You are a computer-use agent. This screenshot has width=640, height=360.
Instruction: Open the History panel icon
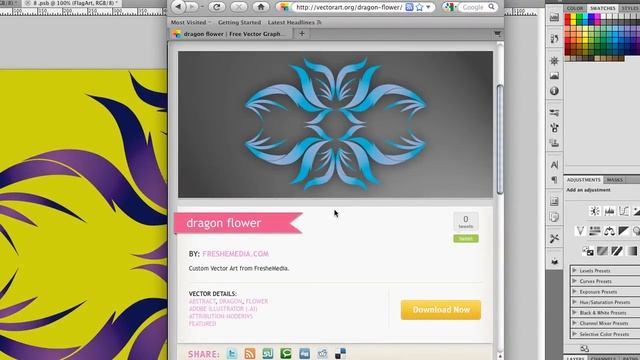554,39
